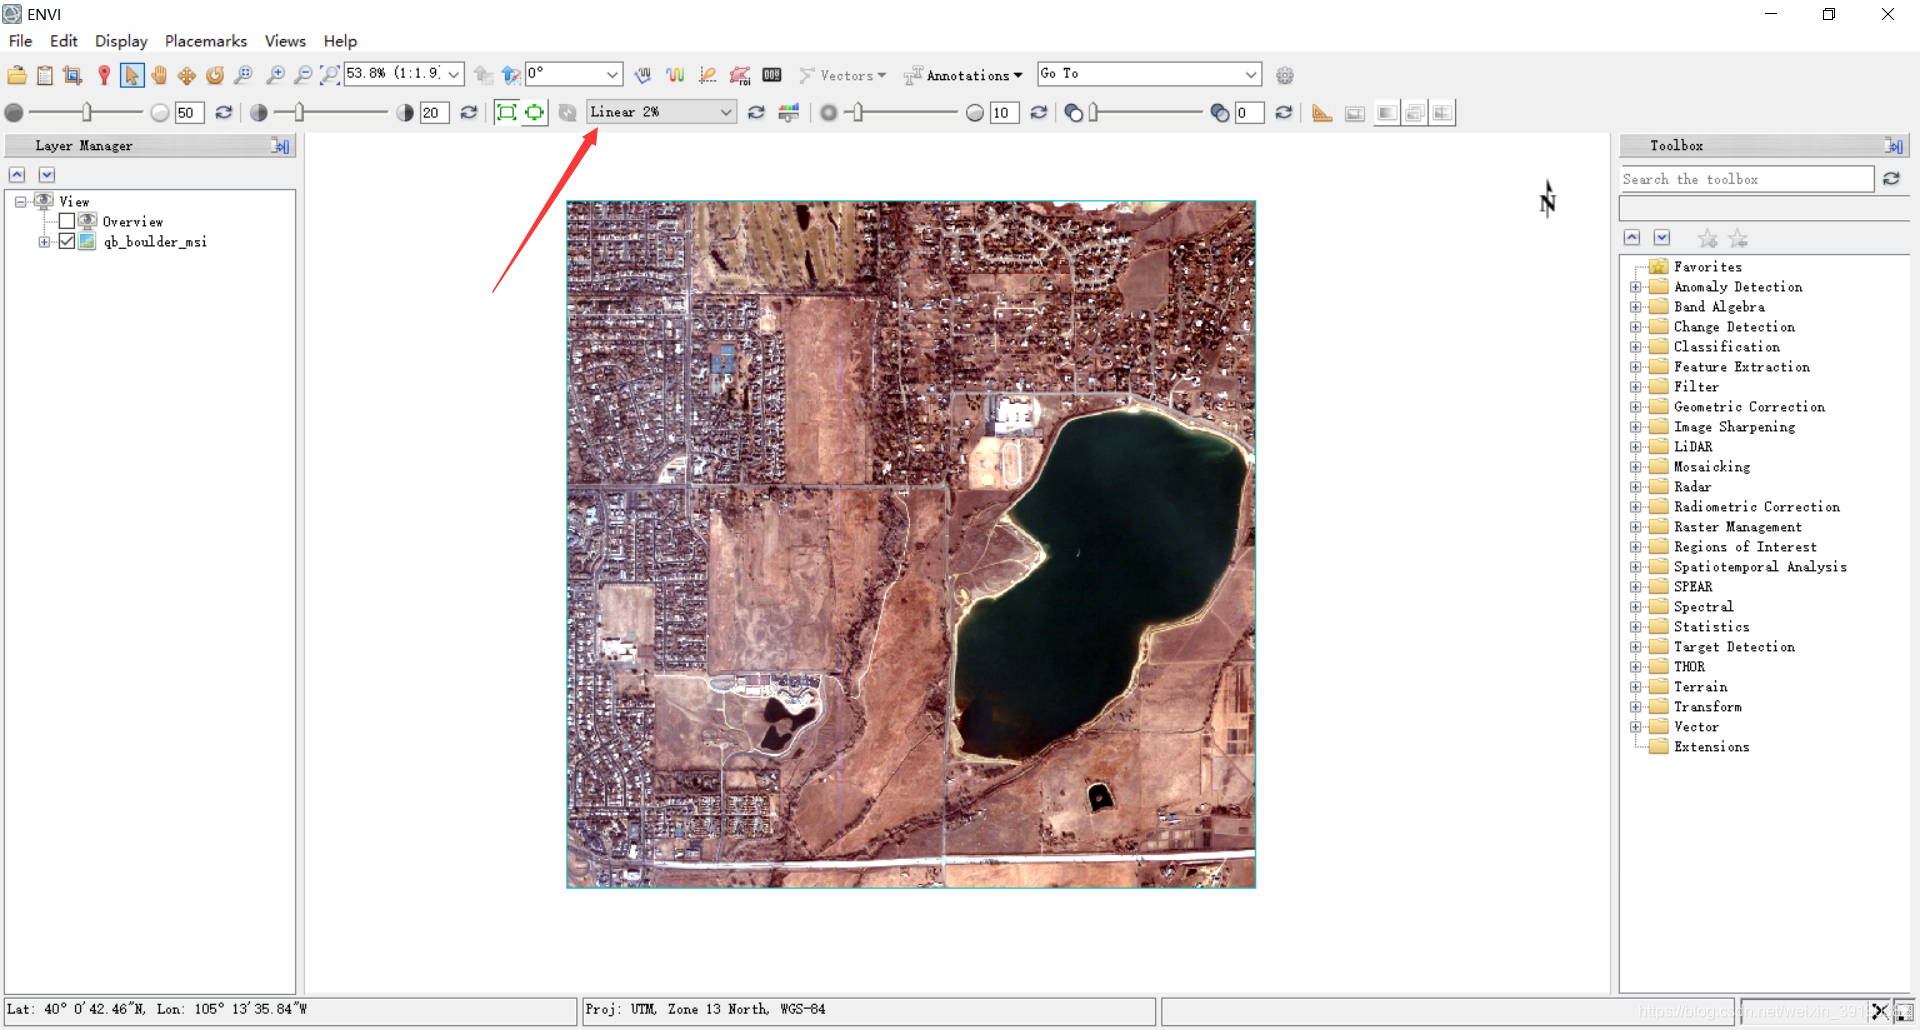Click the North Up arrow icon
The image size is (1920, 1030).
[511, 75]
